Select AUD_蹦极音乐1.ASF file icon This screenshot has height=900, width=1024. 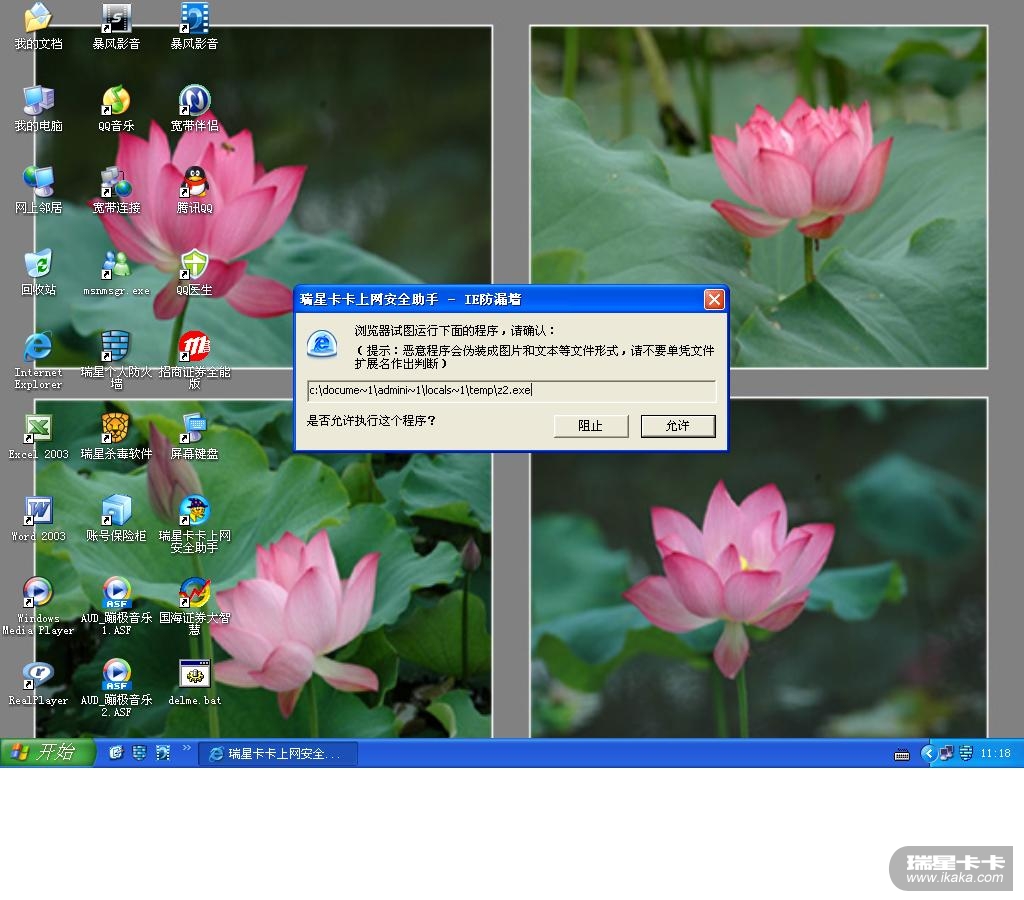click(116, 607)
